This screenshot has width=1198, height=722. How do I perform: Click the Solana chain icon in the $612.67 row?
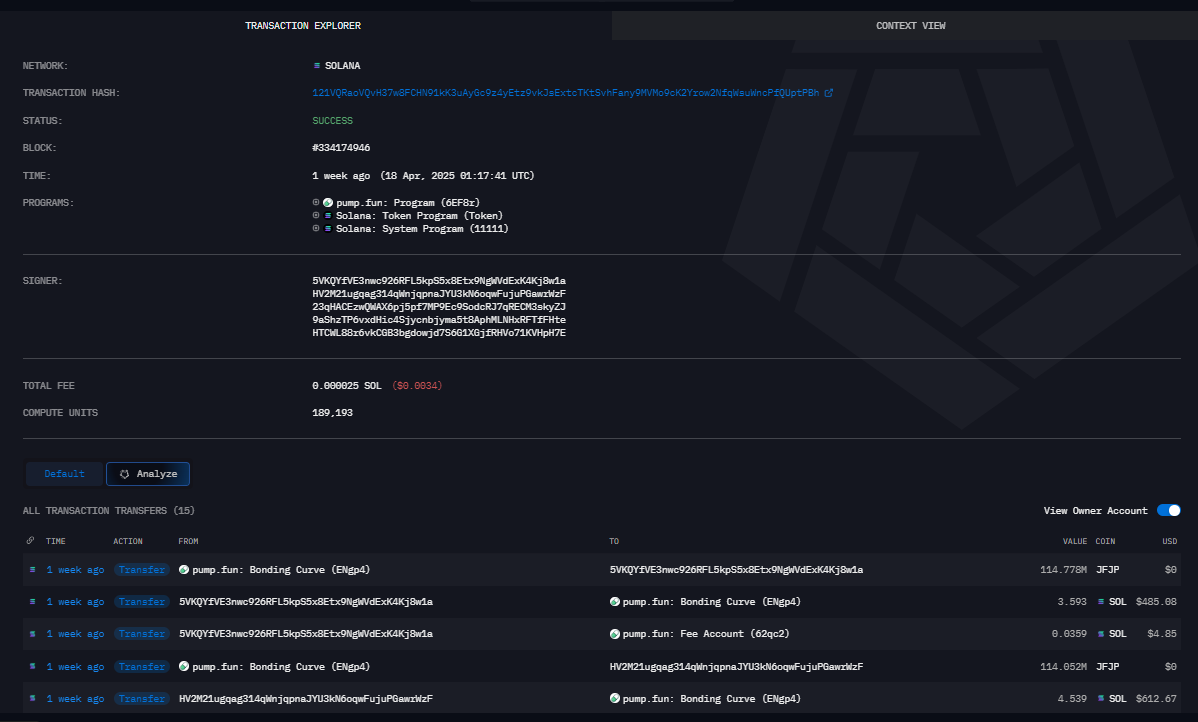[x=32, y=698]
